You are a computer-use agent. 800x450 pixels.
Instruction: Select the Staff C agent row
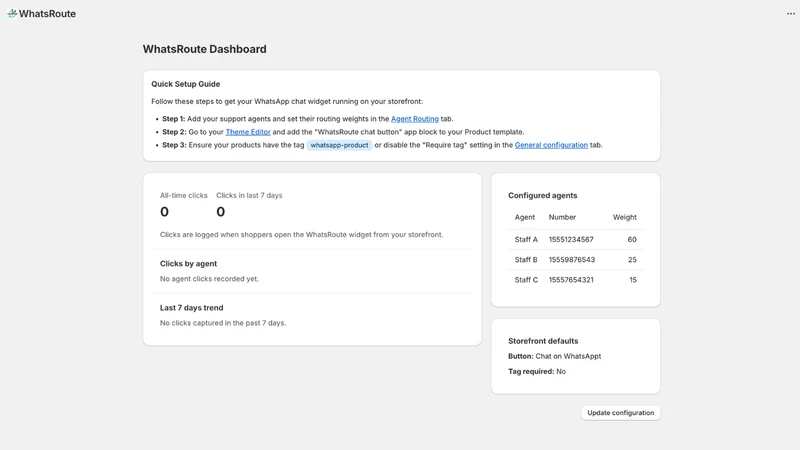point(576,280)
